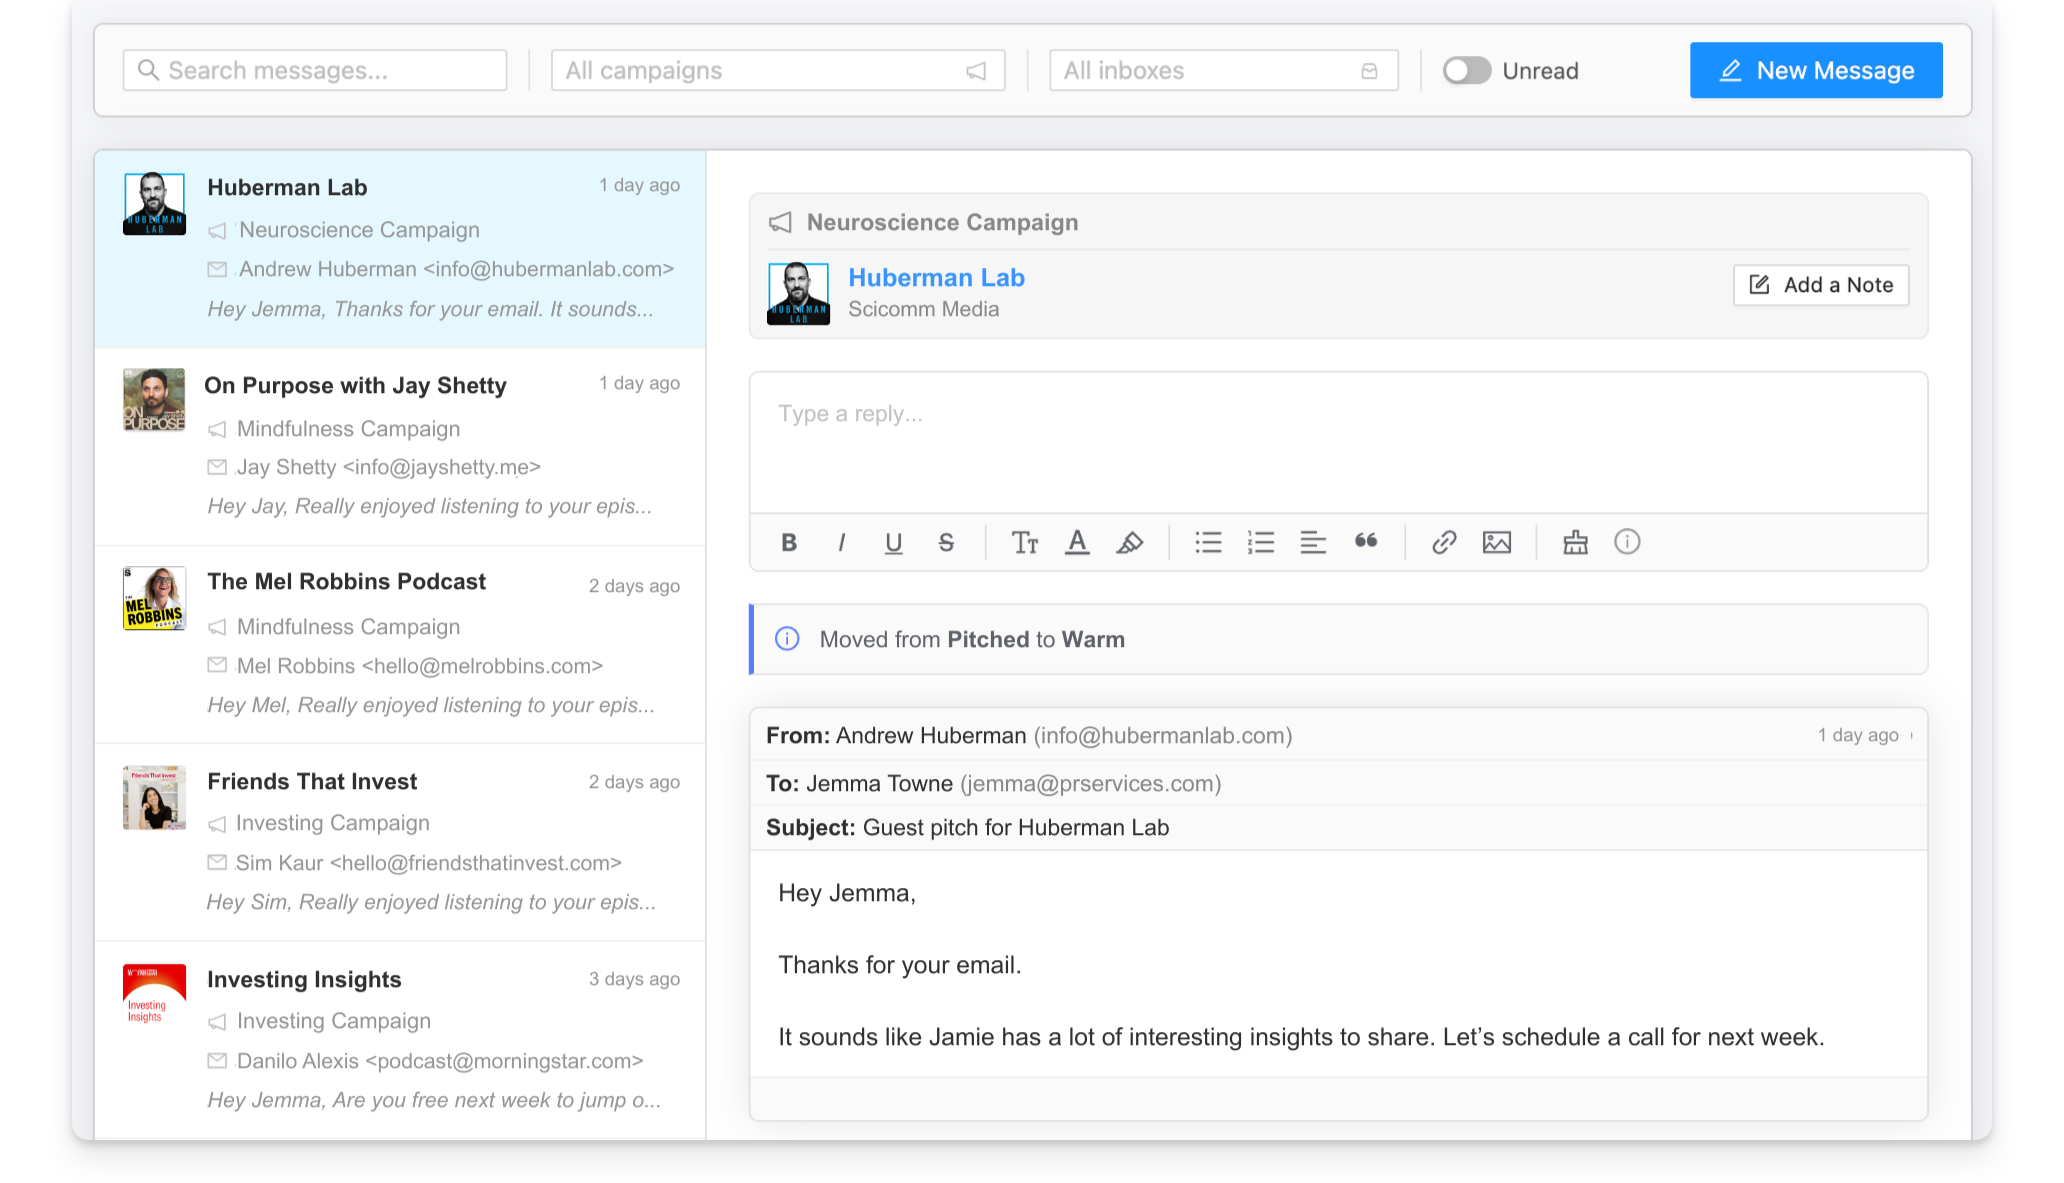This screenshot has width=2064, height=1183.
Task: Click the Mel Robbins podcast cover thumbnail
Action: (x=154, y=598)
